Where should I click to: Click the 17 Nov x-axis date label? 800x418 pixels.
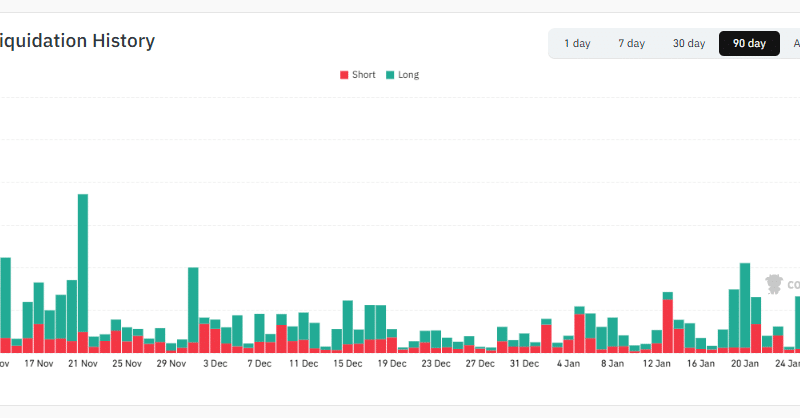pyautogui.click(x=38, y=364)
